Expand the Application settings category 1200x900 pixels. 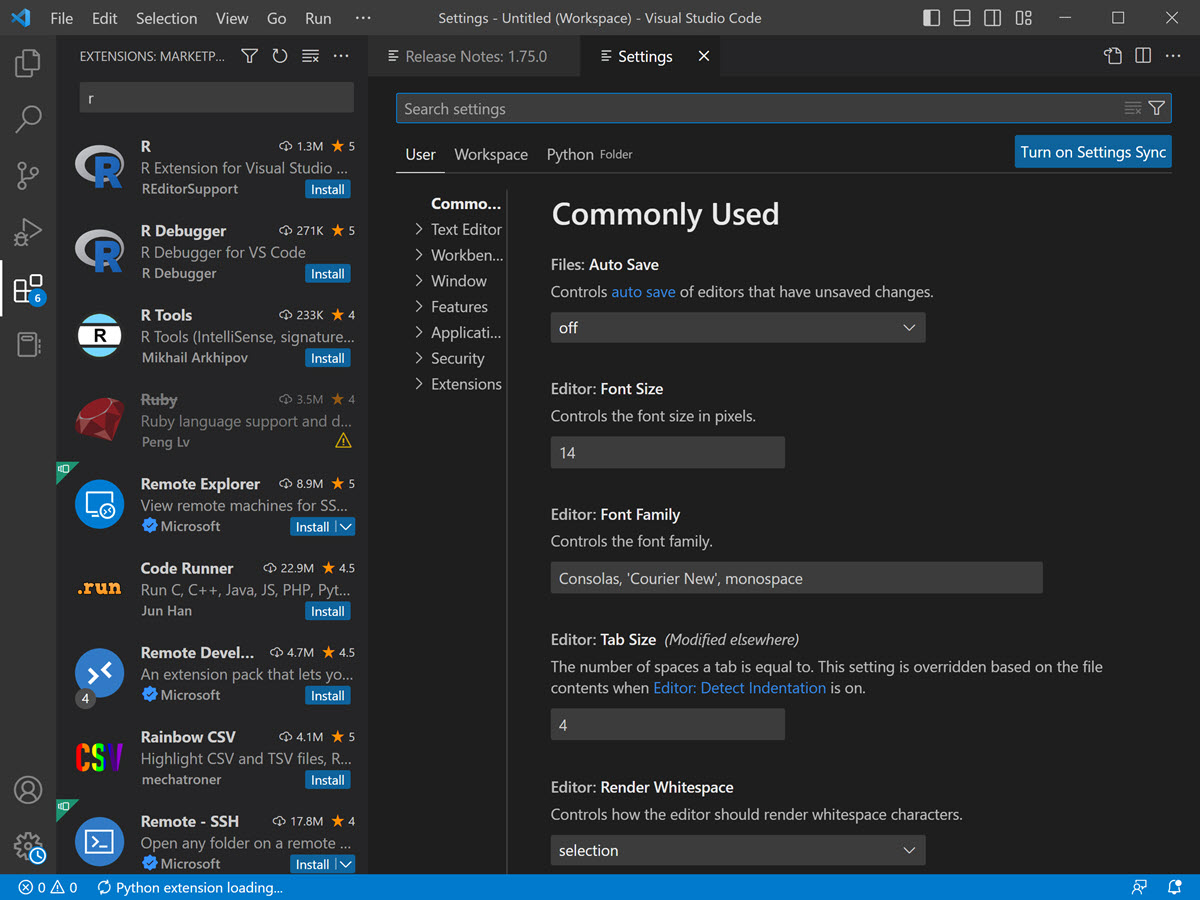458,333
